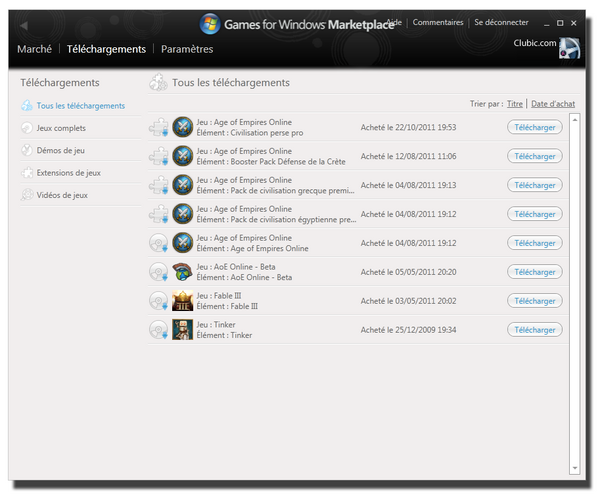The height and width of the screenshot is (499, 600).
Task: Show Démos de jeu category
Action: pos(60,150)
